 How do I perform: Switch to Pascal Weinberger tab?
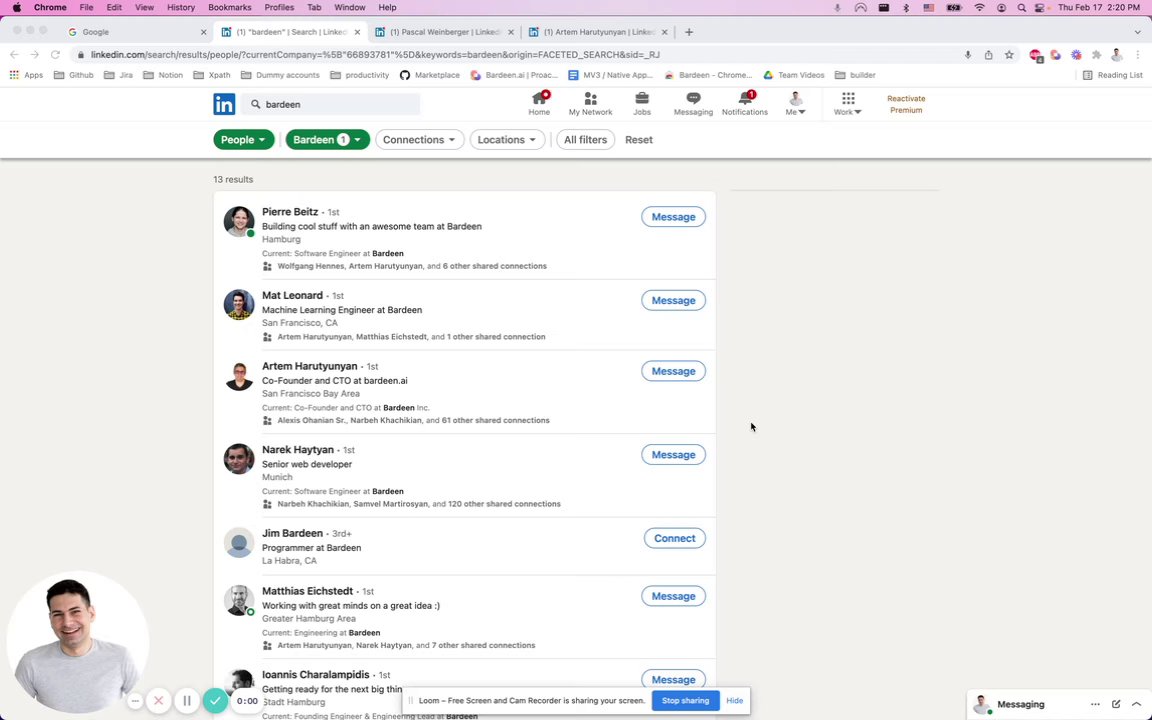pos(444,32)
